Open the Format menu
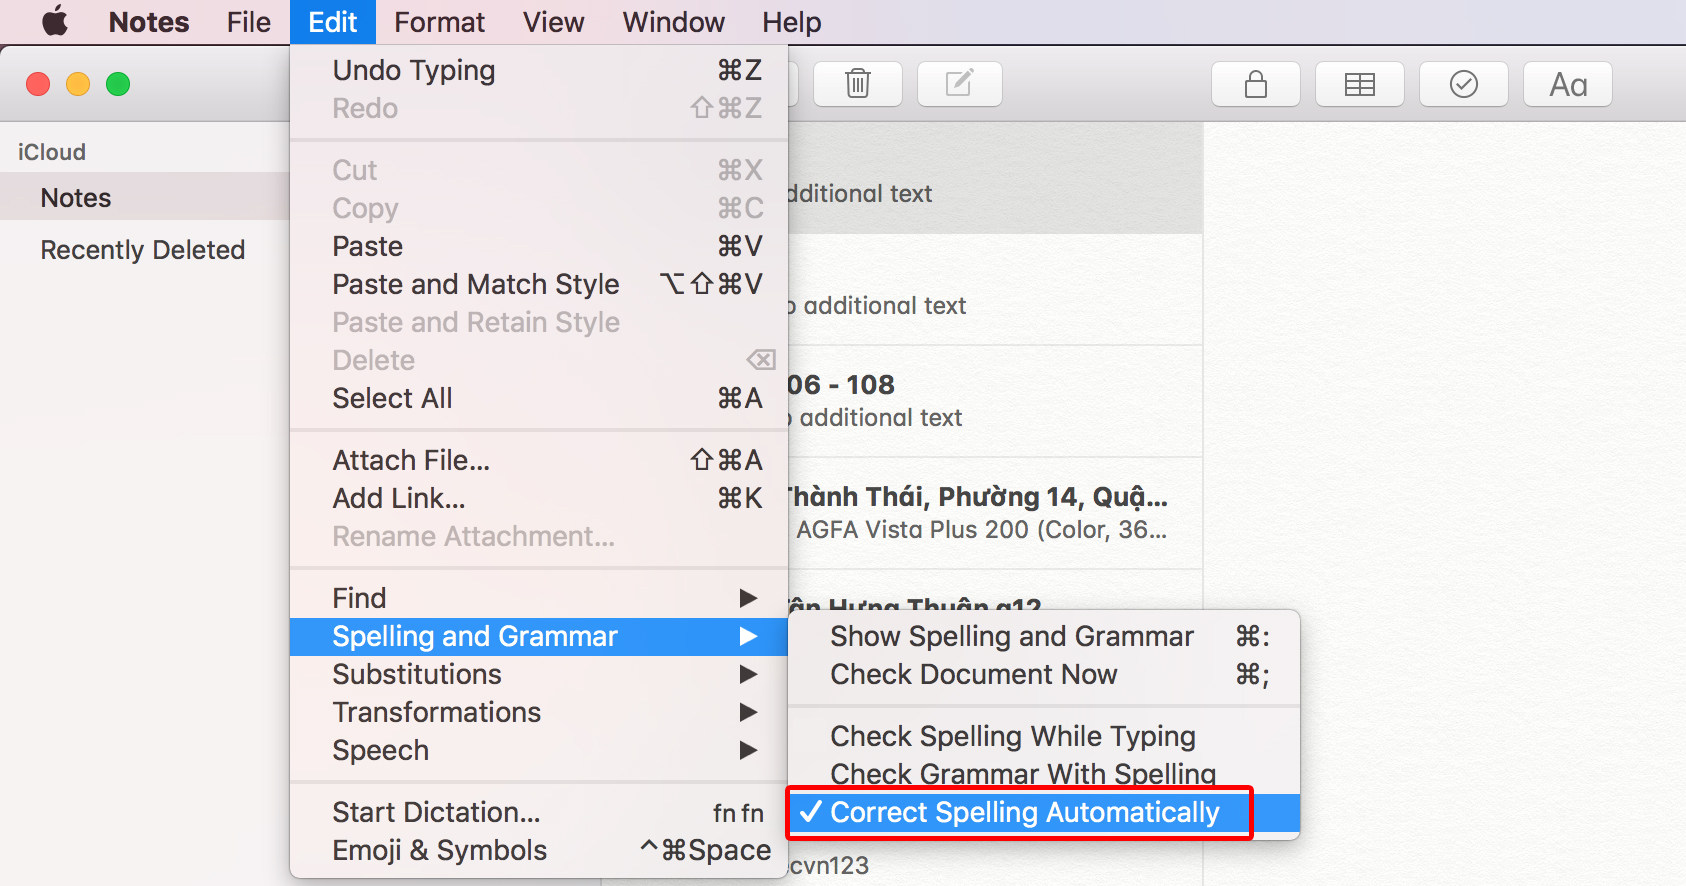 tap(439, 22)
